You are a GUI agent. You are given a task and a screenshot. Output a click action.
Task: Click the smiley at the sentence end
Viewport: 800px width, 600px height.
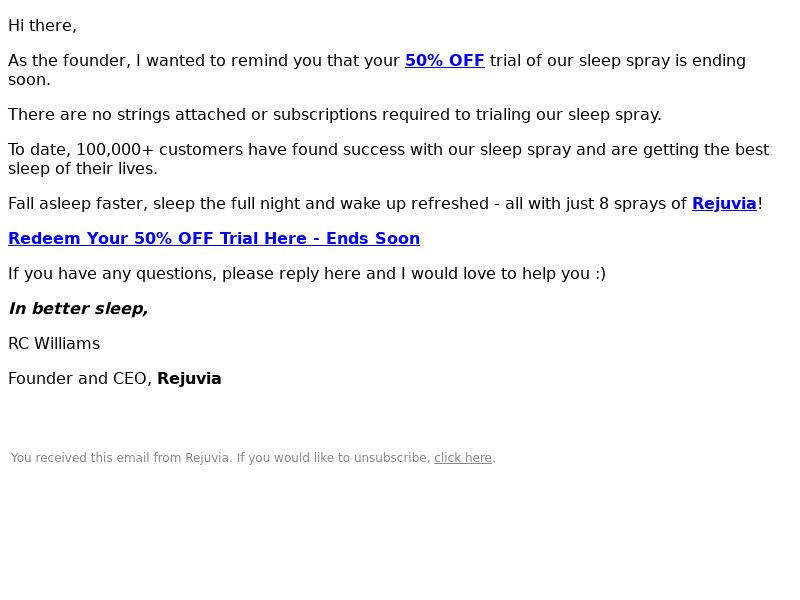(x=600, y=274)
